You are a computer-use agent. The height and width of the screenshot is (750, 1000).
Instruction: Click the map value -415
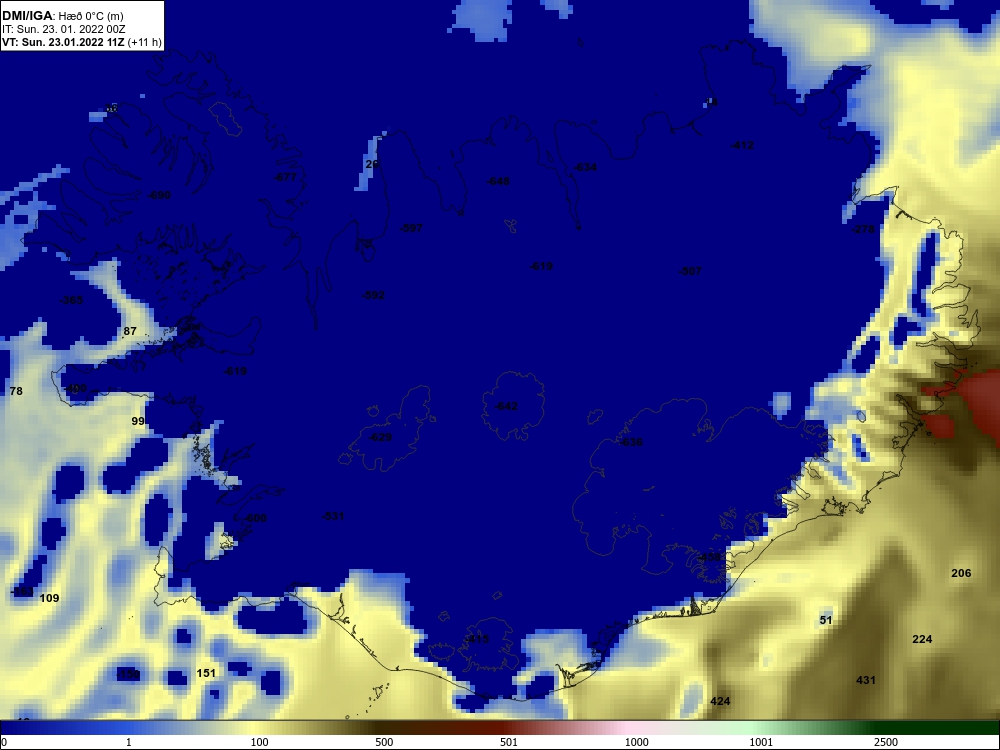(x=477, y=639)
